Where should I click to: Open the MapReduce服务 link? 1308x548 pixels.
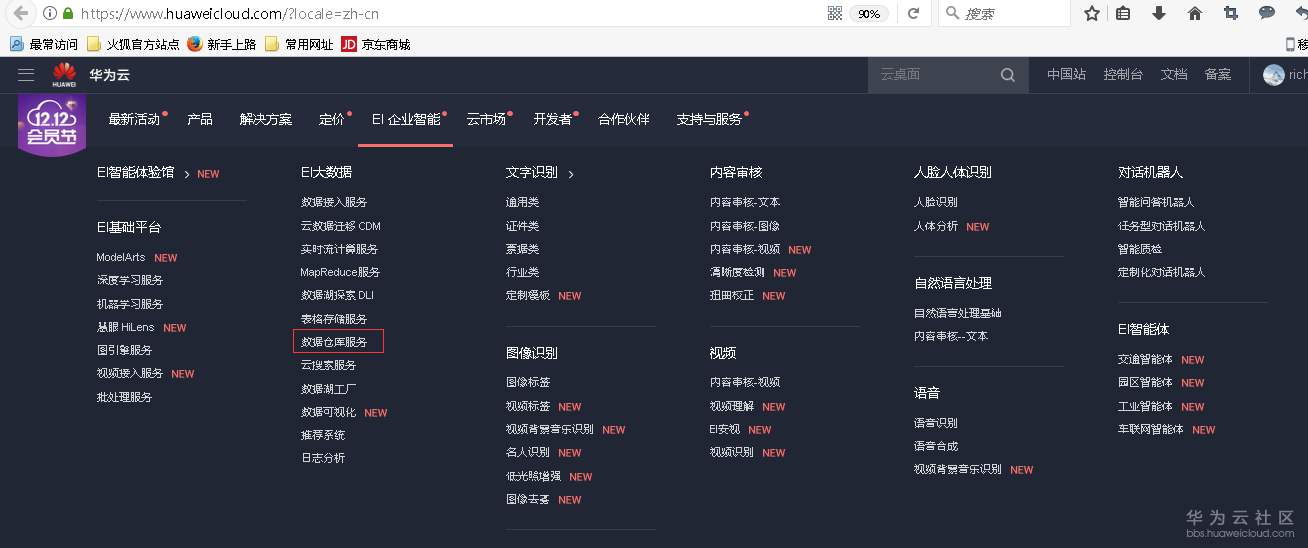coord(340,272)
